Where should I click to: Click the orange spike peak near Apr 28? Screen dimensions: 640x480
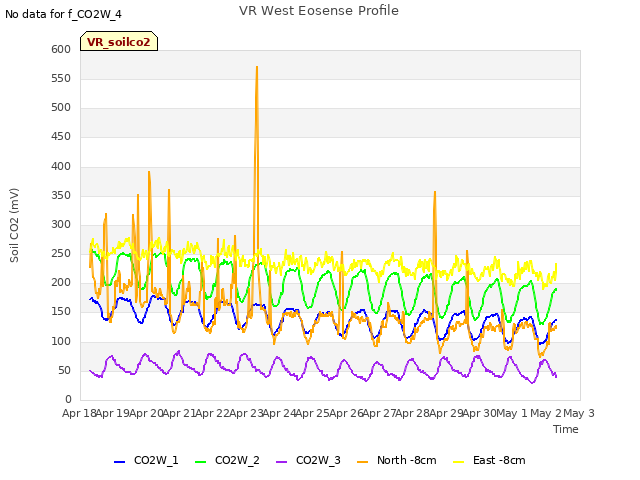pos(435,193)
